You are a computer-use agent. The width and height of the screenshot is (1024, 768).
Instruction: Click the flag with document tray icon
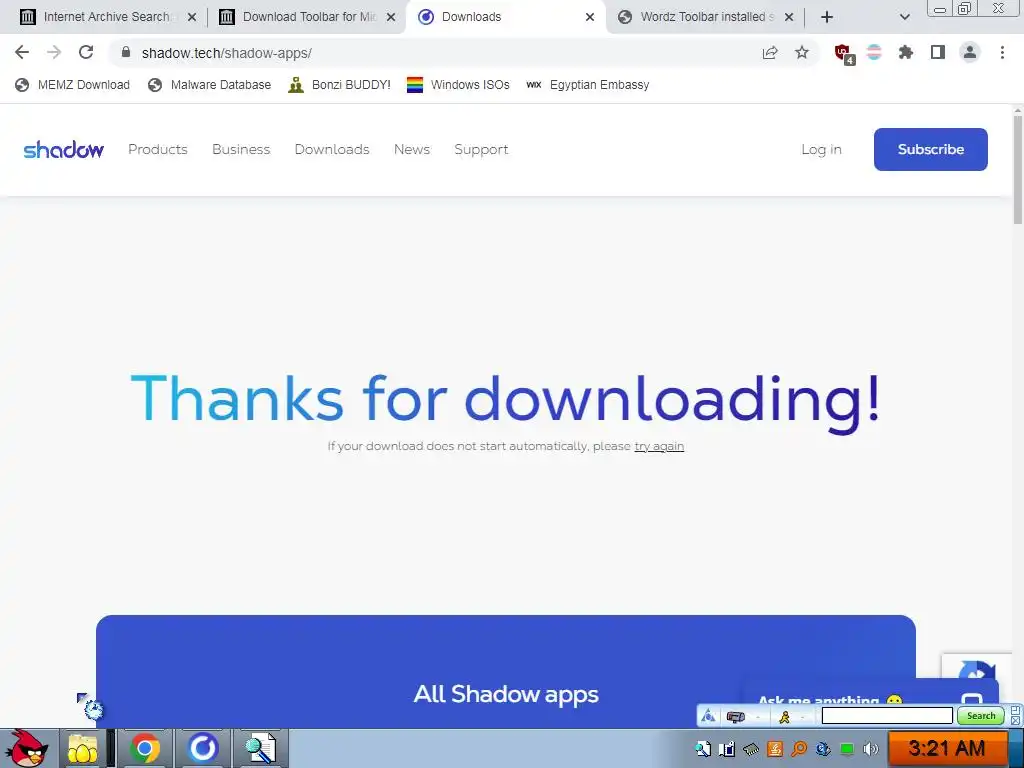tap(727, 749)
